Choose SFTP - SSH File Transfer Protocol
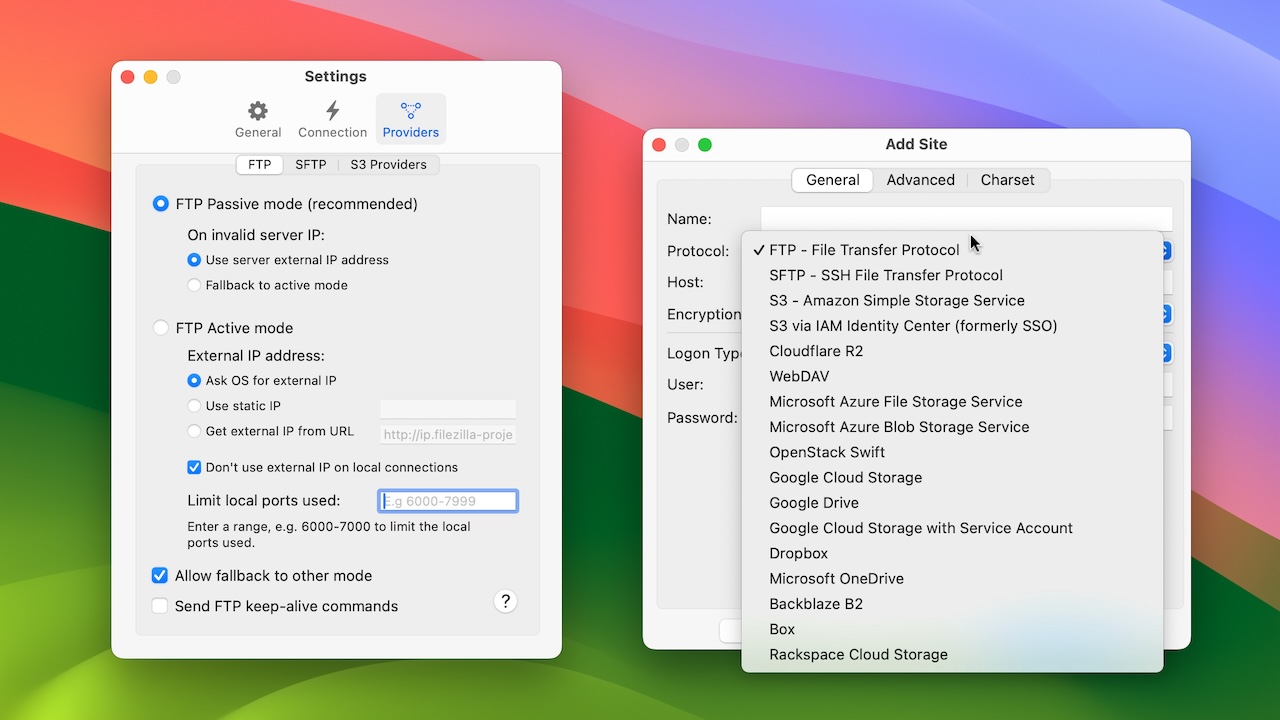 pyautogui.click(x=952, y=275)
